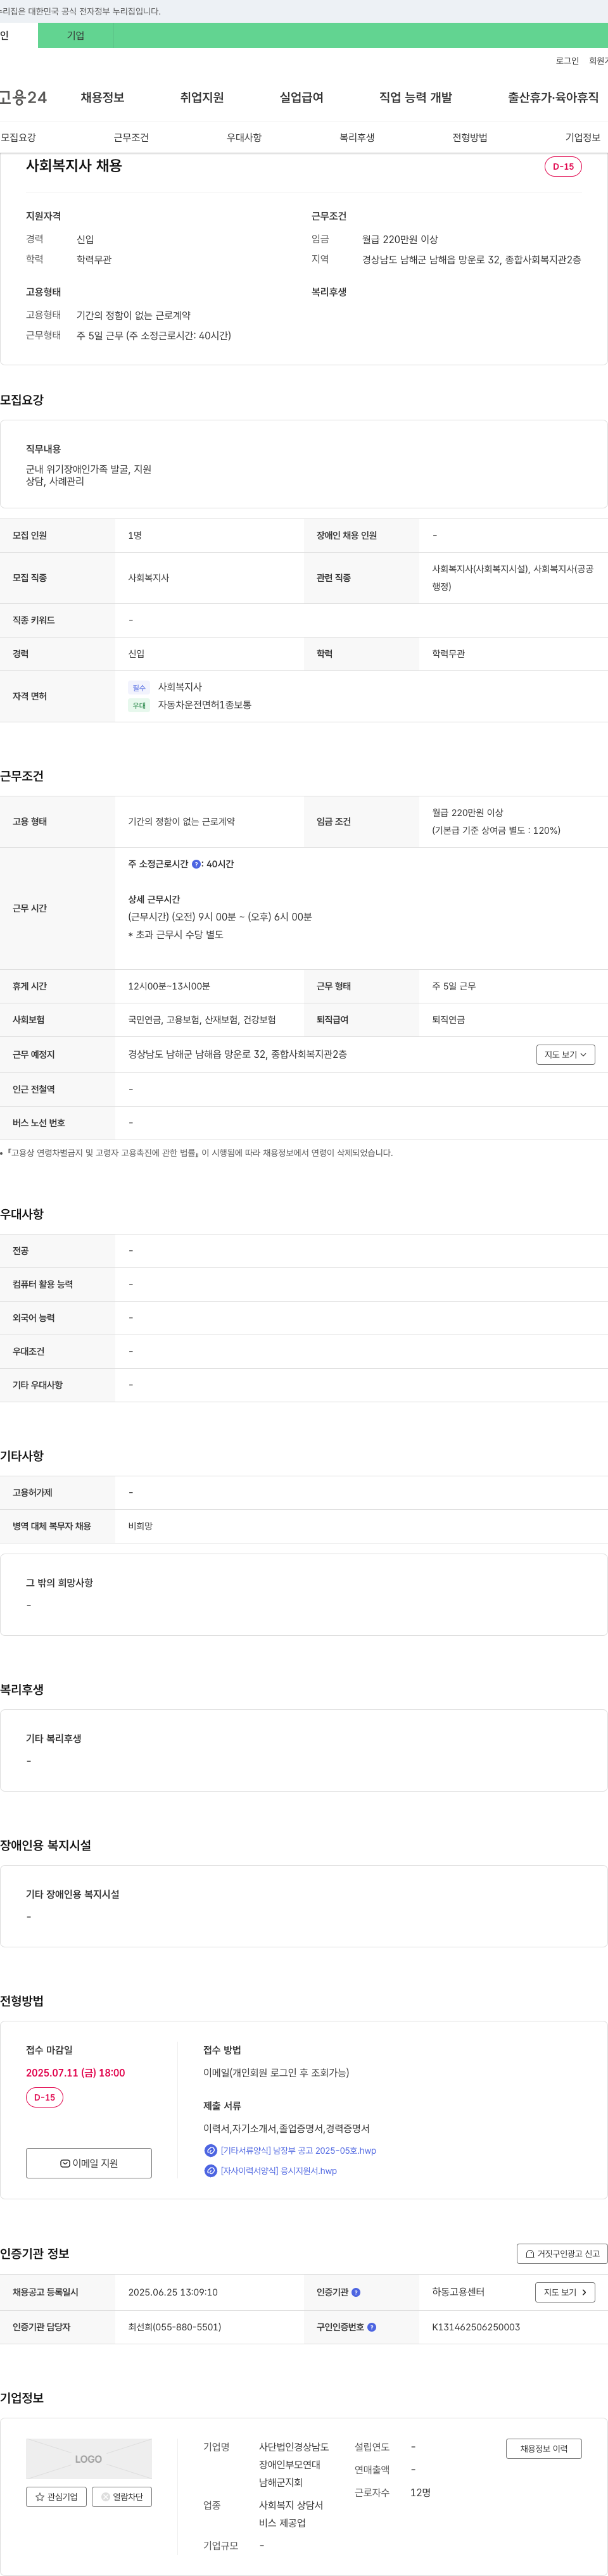608x2576 pixels.
Task: Download the 응시지원서.hwp form
Action: [278, 2171]
